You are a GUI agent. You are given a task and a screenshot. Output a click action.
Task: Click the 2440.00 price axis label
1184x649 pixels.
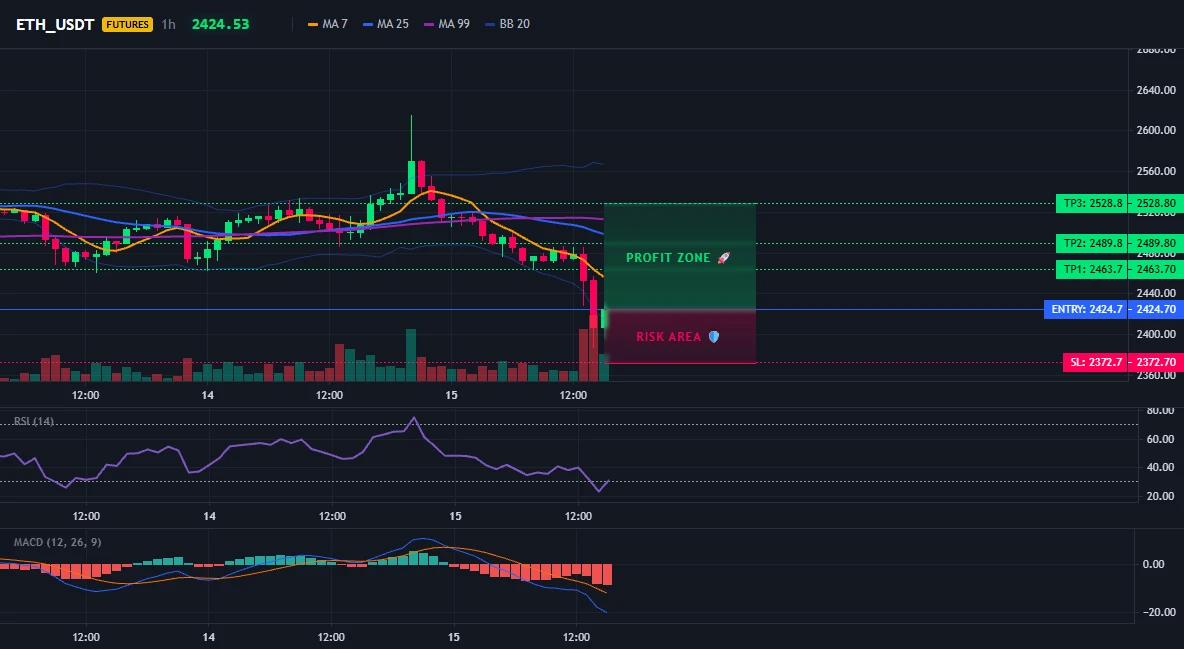pos(1155,293)
